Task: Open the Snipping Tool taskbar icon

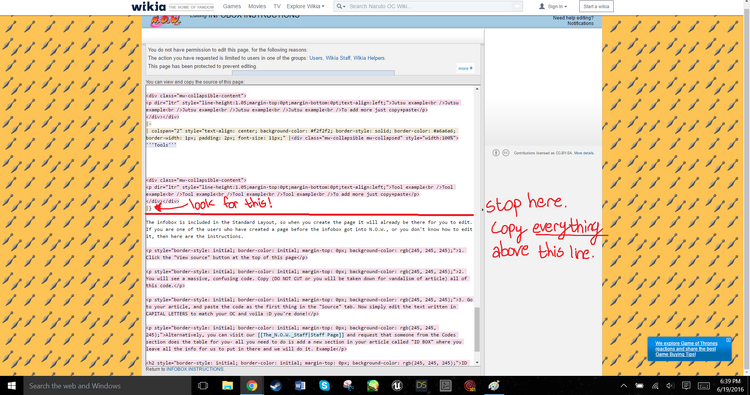Action: (x=348, y=385)
